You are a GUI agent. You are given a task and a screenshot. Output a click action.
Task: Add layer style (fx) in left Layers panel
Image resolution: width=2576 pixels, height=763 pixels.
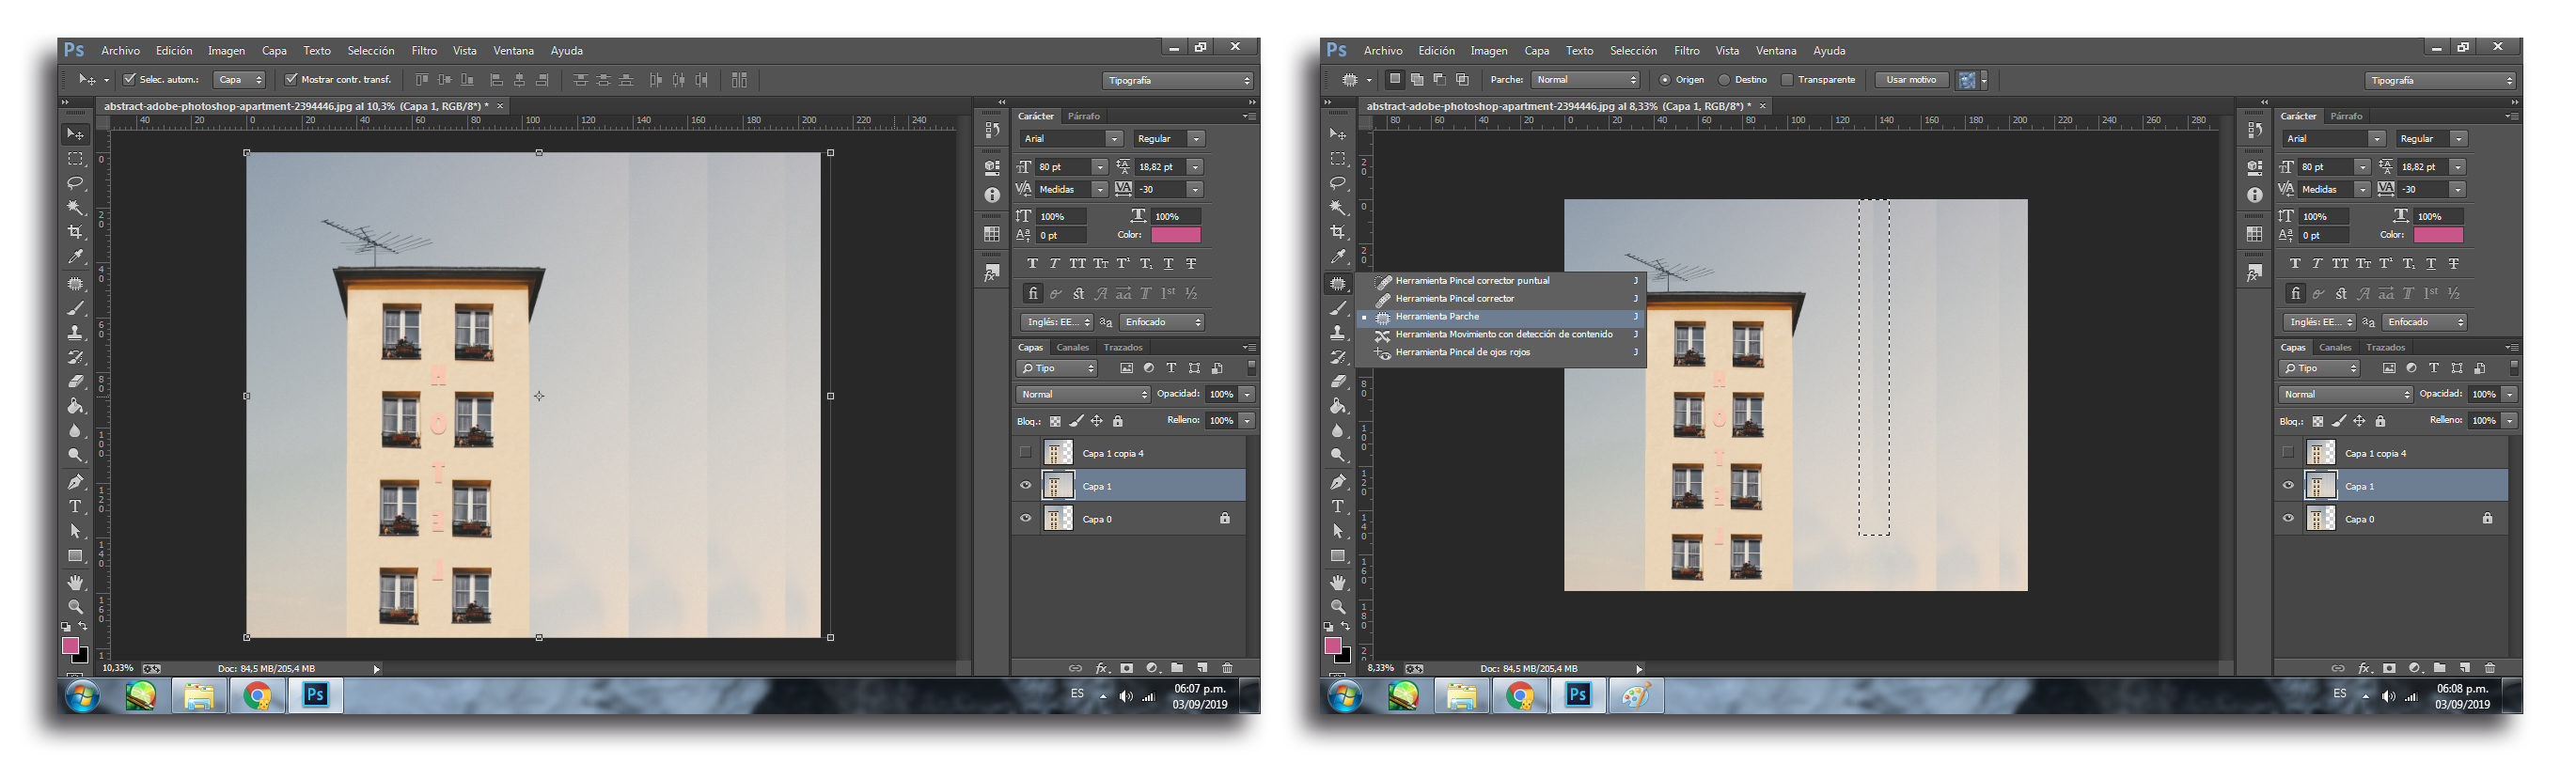[x=1102, y=668]
